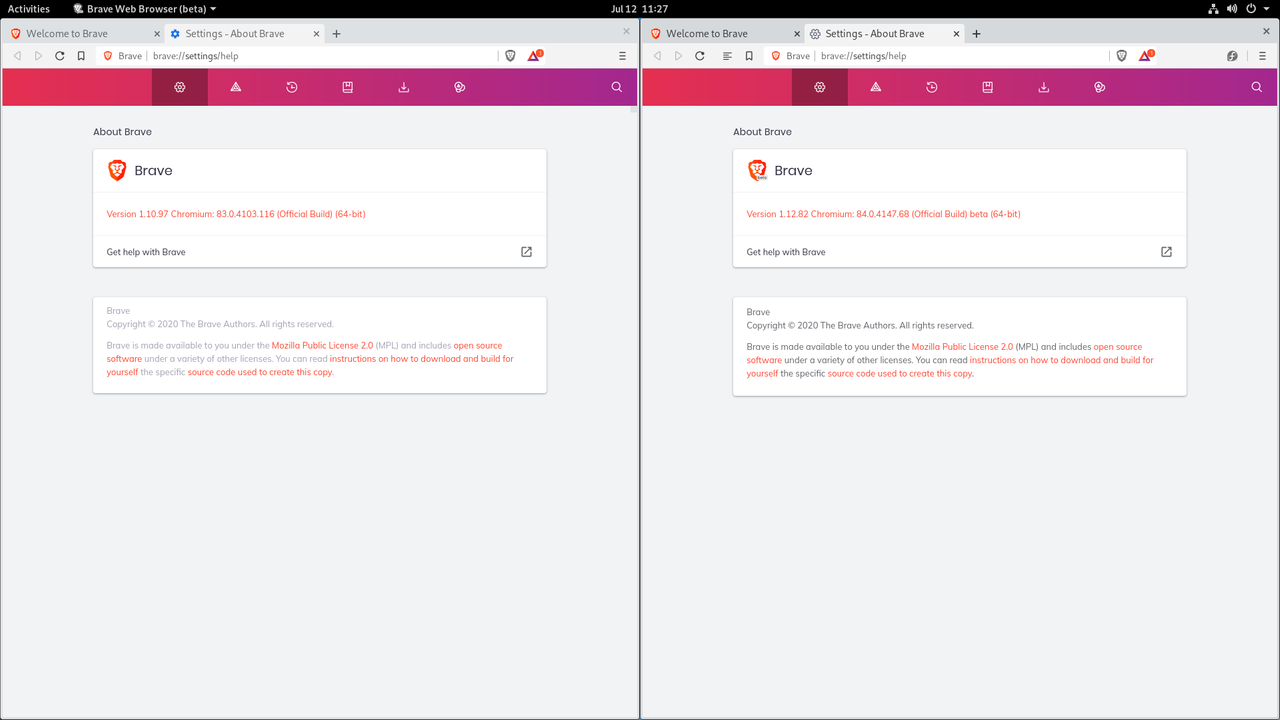This screenshot has width=1280, height=720.
Task: Open the clock showing Jul 12 11:27
Action: pos(639,9)
